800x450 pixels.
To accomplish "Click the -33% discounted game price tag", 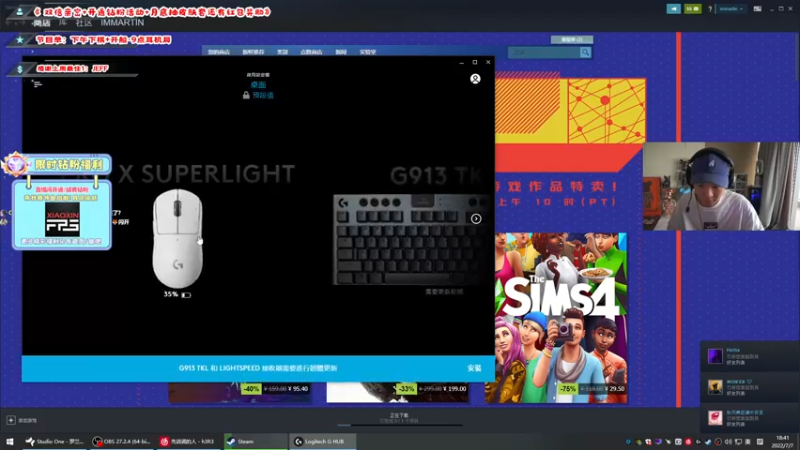I will 431,389.
